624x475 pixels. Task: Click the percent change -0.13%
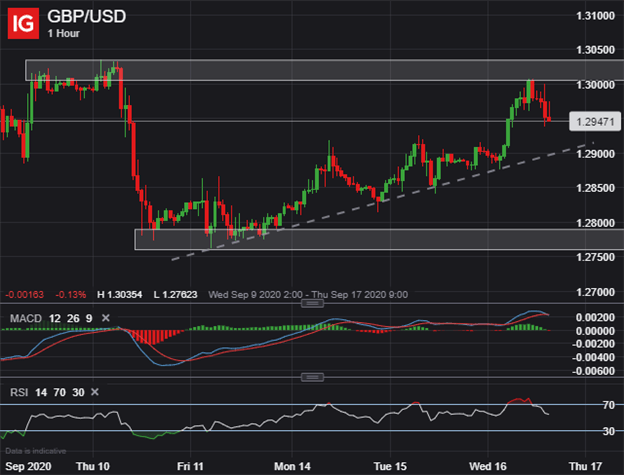point(70,295)
